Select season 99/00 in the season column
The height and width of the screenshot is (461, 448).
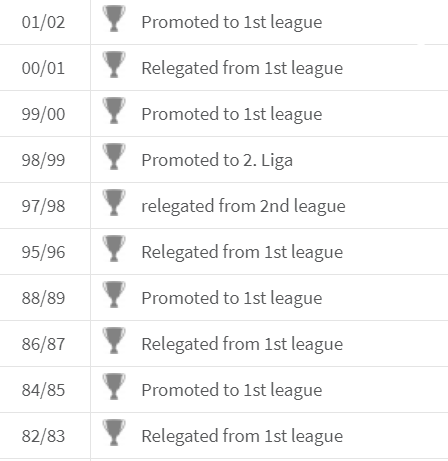43,114
